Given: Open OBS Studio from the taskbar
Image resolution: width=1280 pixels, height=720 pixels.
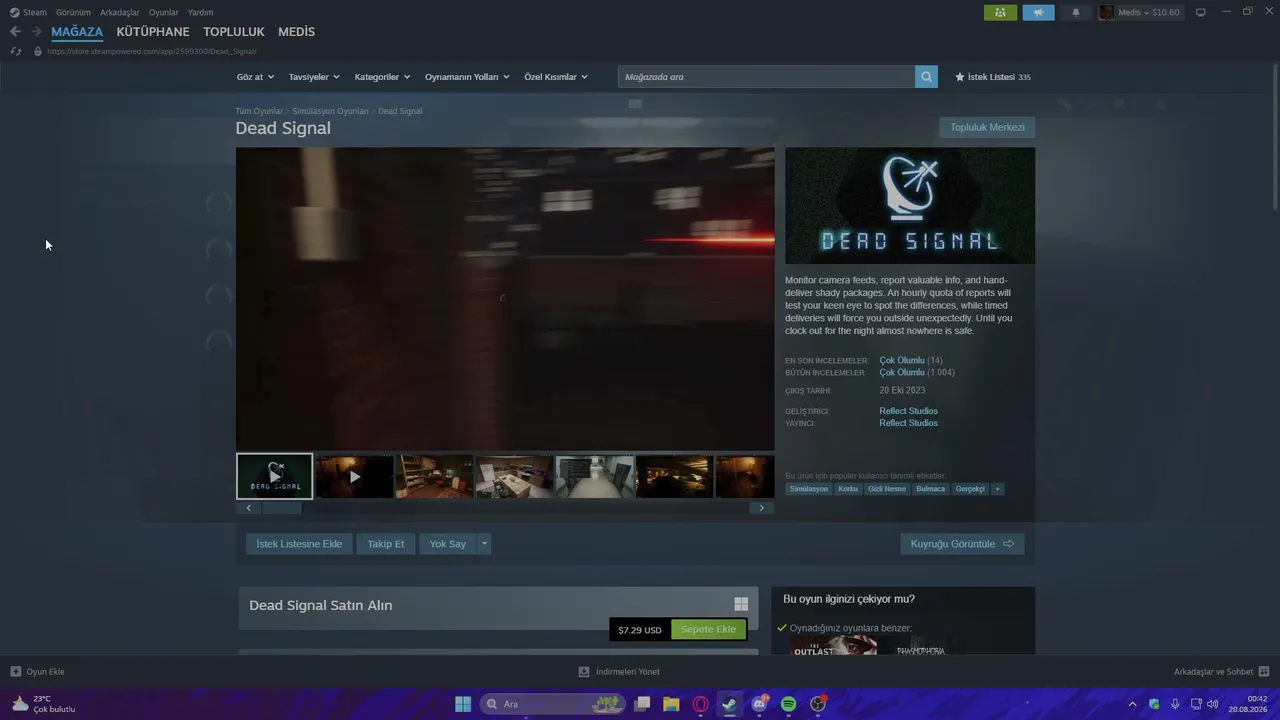Looking at the screenshot, I should 818,704.
